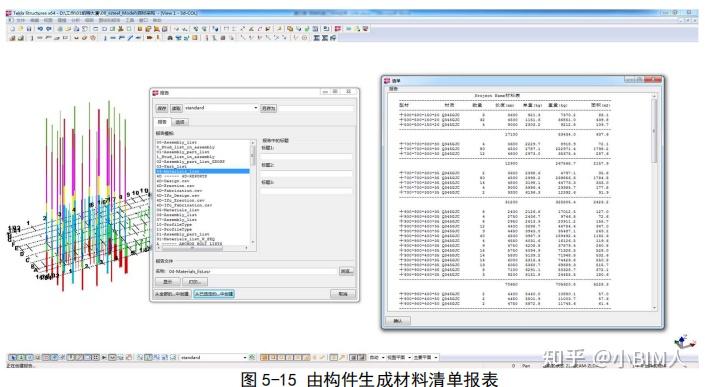
Task: Click the red Tekla report icon in the top toolbar
Action: pos(337,29)
